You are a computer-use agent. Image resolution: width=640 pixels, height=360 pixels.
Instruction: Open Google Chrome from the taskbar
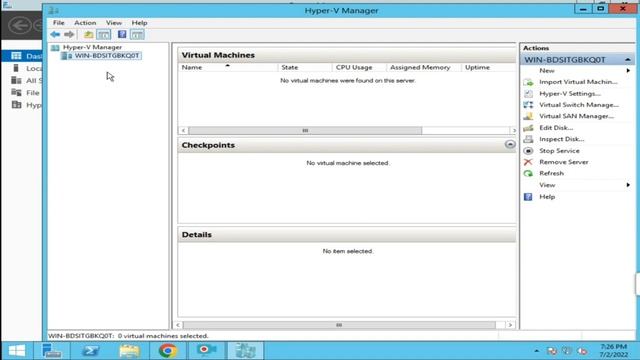click(x=168, y=351)
